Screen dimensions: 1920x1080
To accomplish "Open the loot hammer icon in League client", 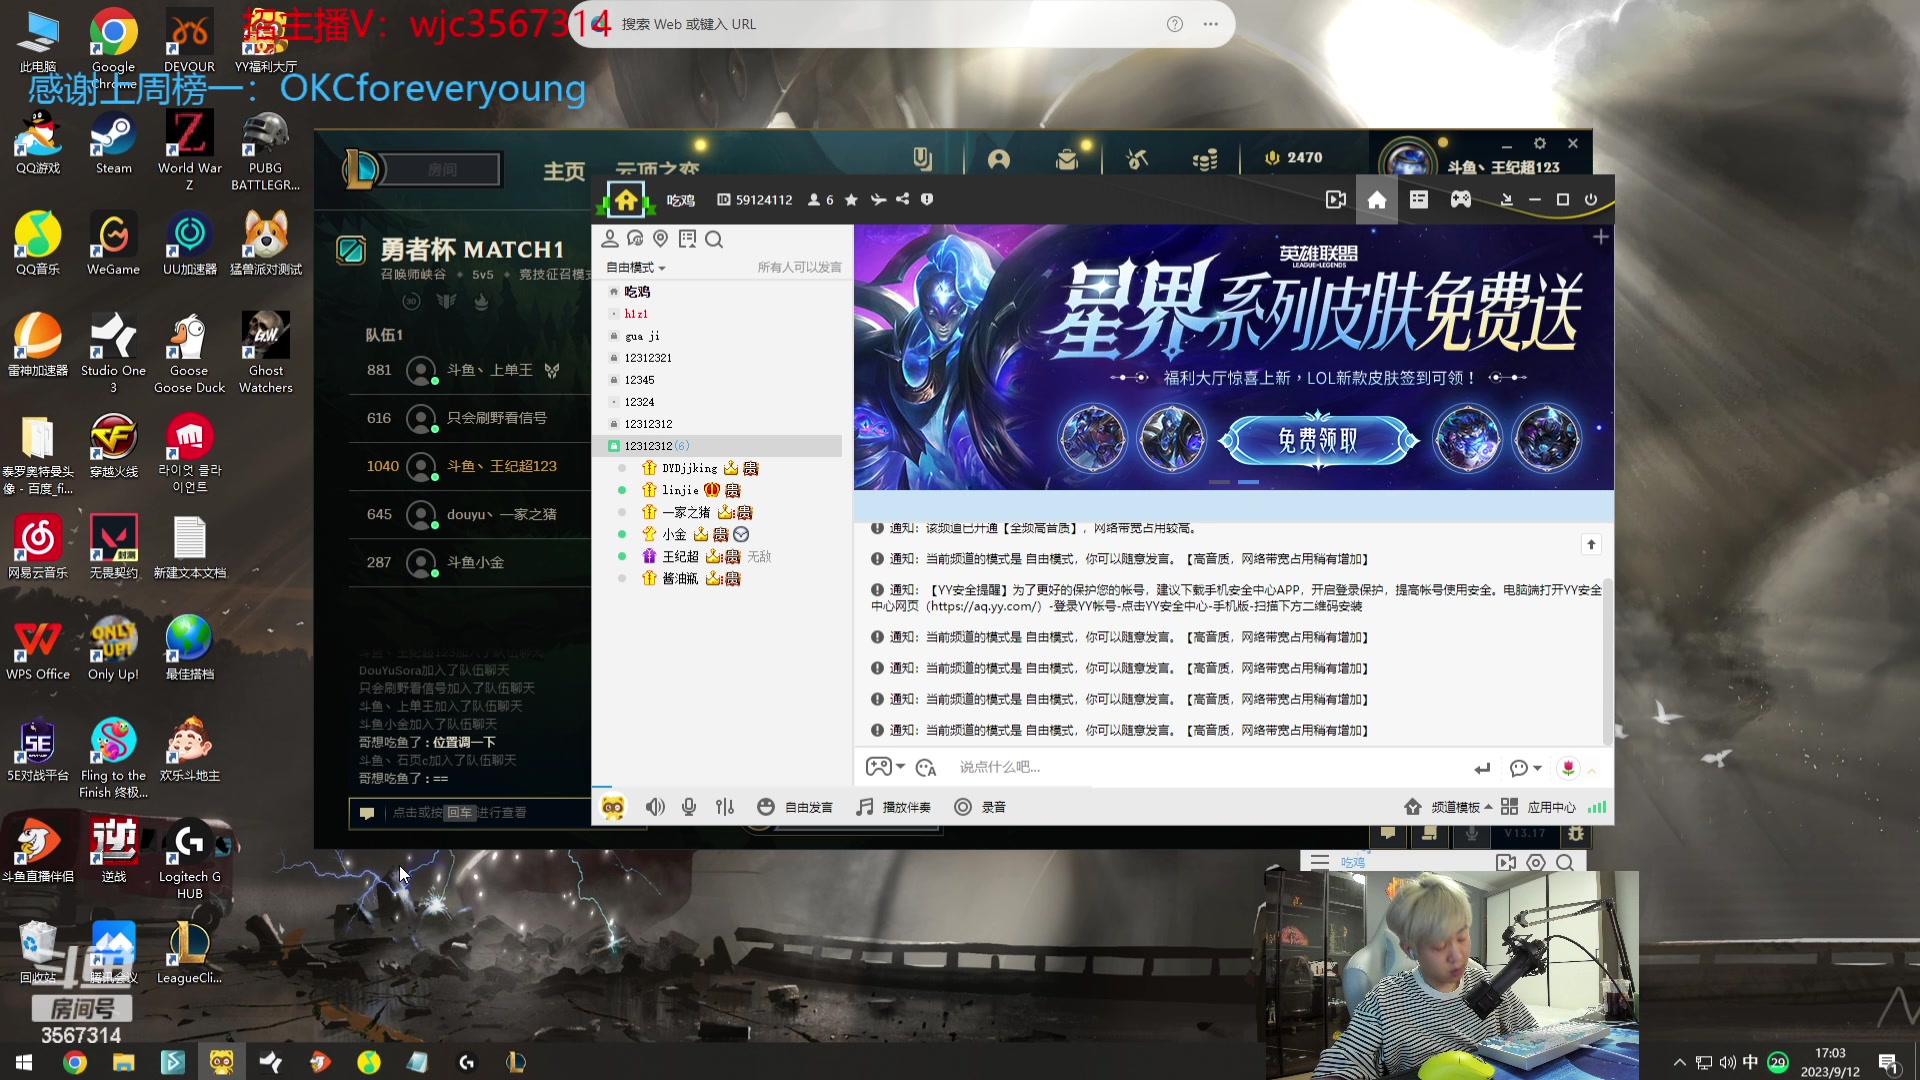I will tap(1137, 159).
